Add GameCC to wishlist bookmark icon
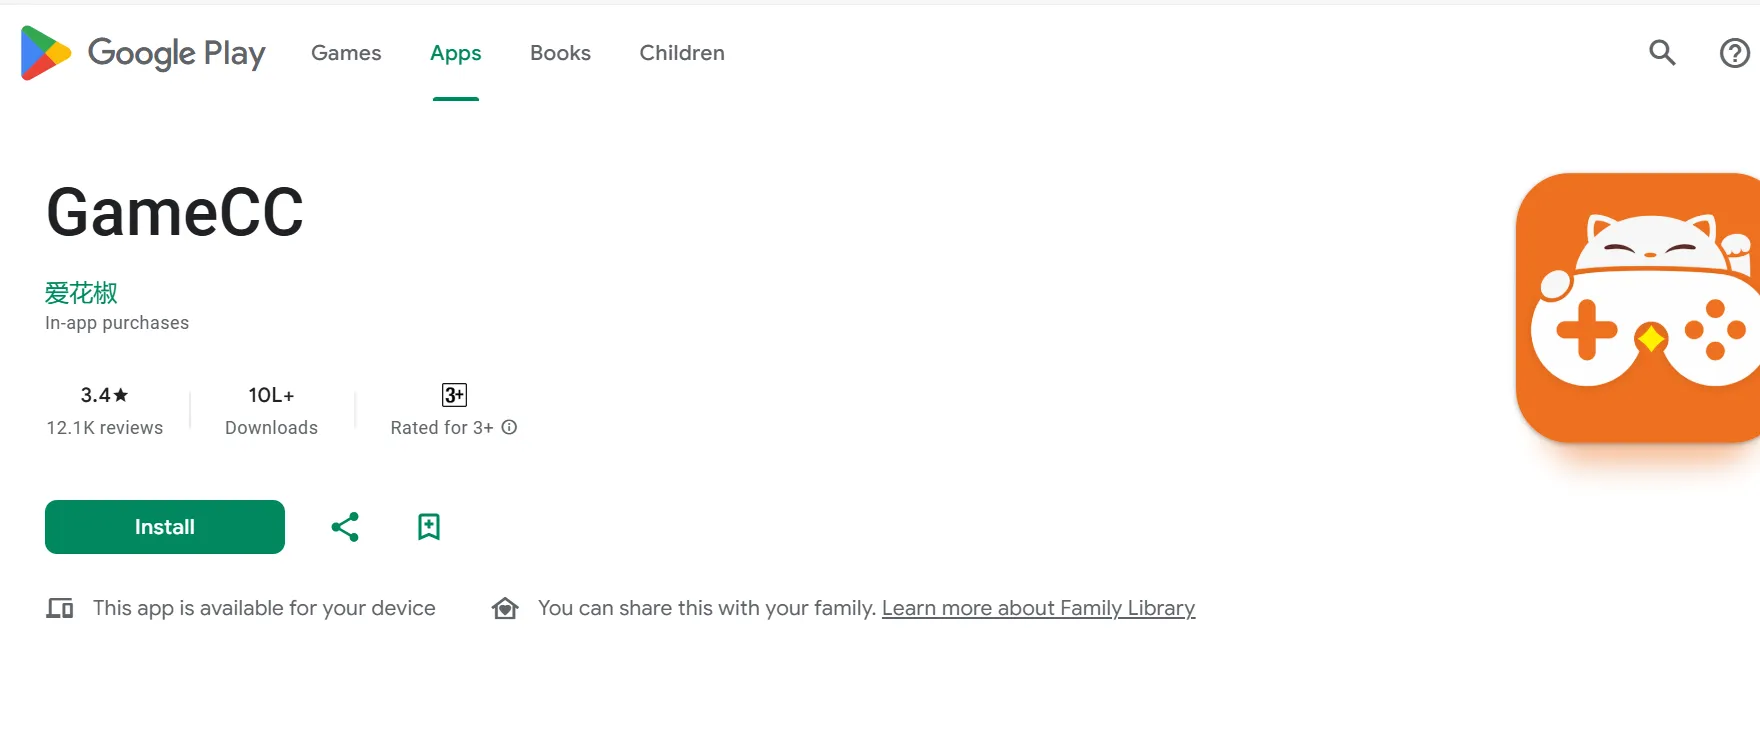Viewport: 1760px width, 730px height. pos(429,527)
